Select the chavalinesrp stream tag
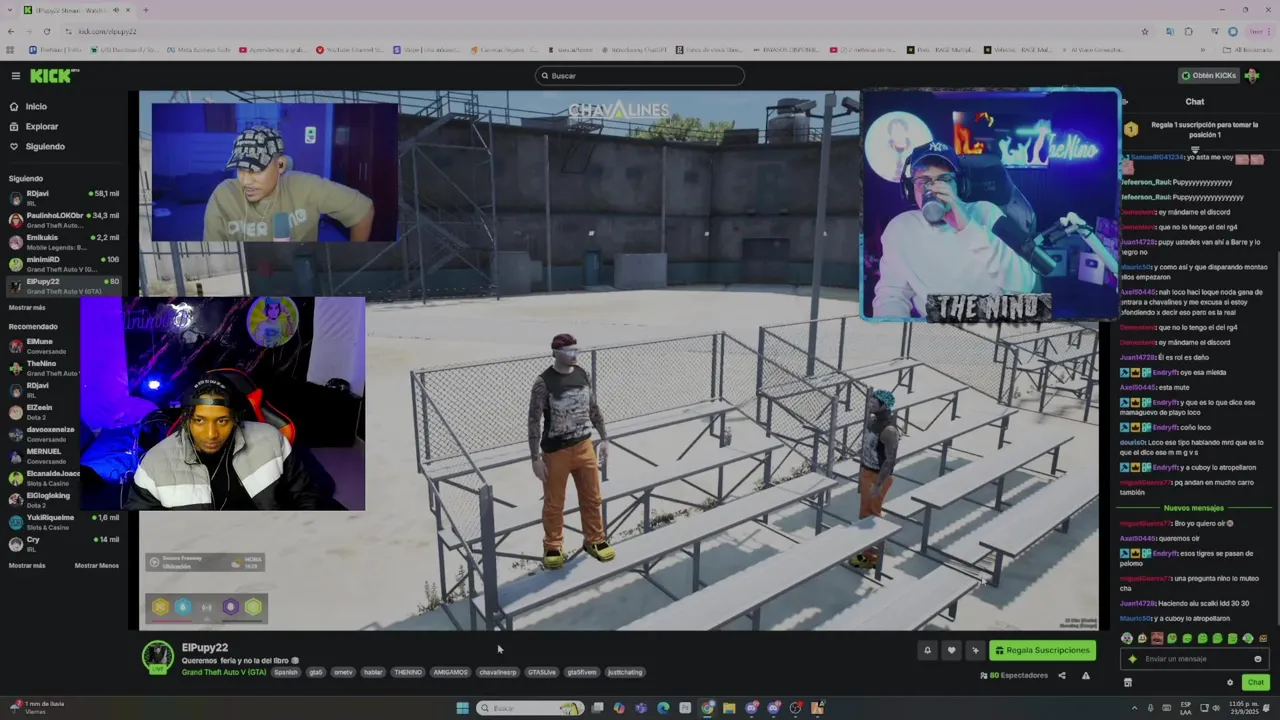 pos(498,672)
